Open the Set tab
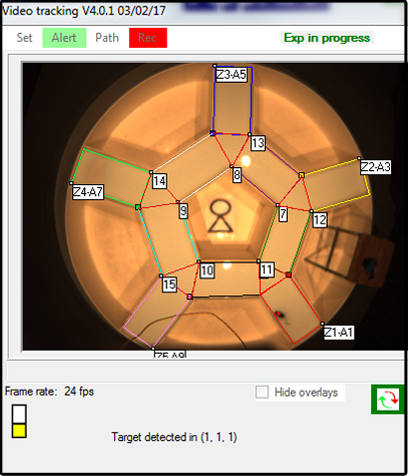 point(24,38)
